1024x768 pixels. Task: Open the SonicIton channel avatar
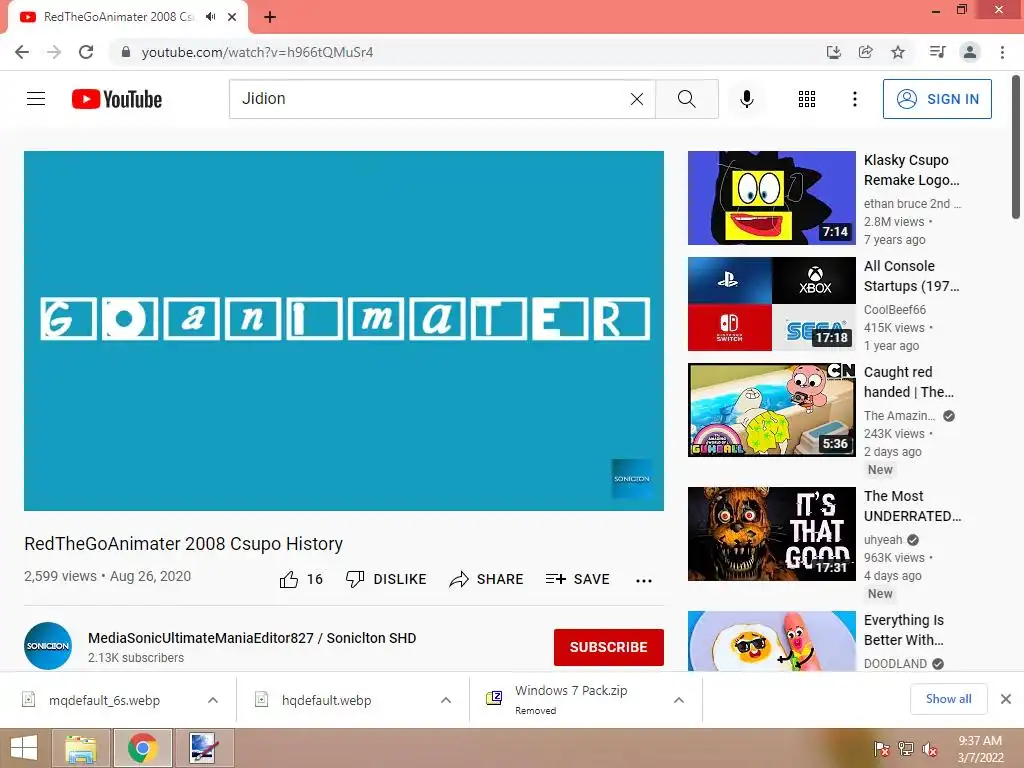48,646
